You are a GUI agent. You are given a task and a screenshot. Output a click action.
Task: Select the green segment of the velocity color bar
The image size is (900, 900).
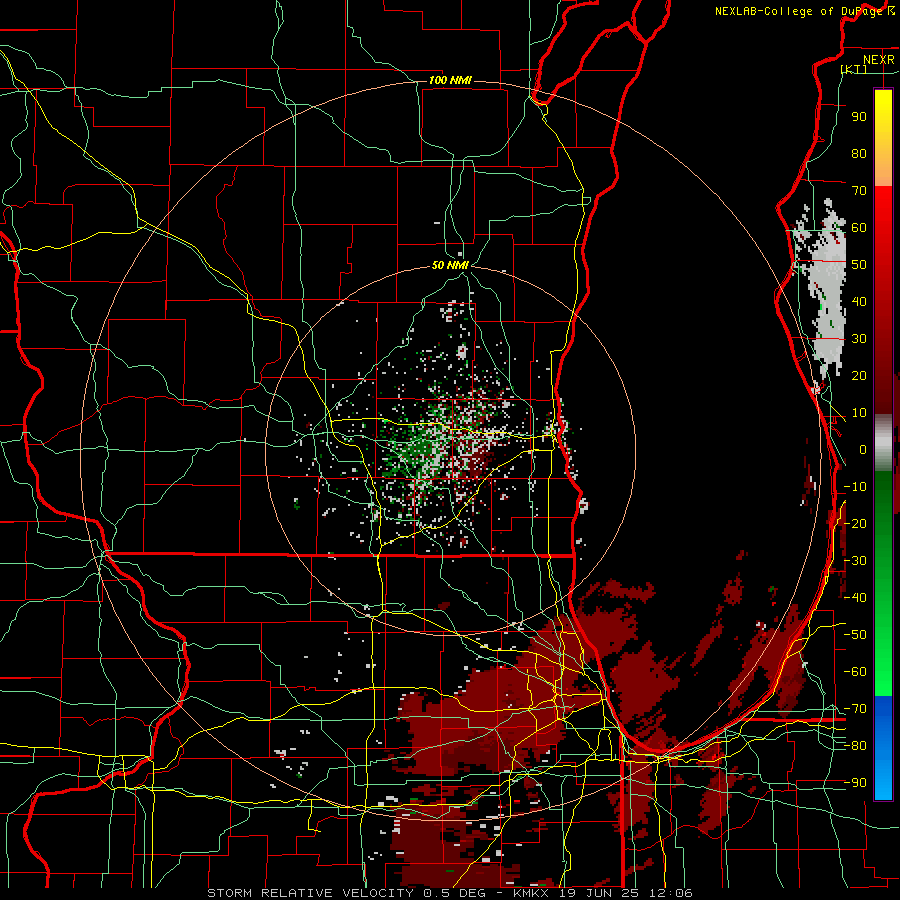883,583
